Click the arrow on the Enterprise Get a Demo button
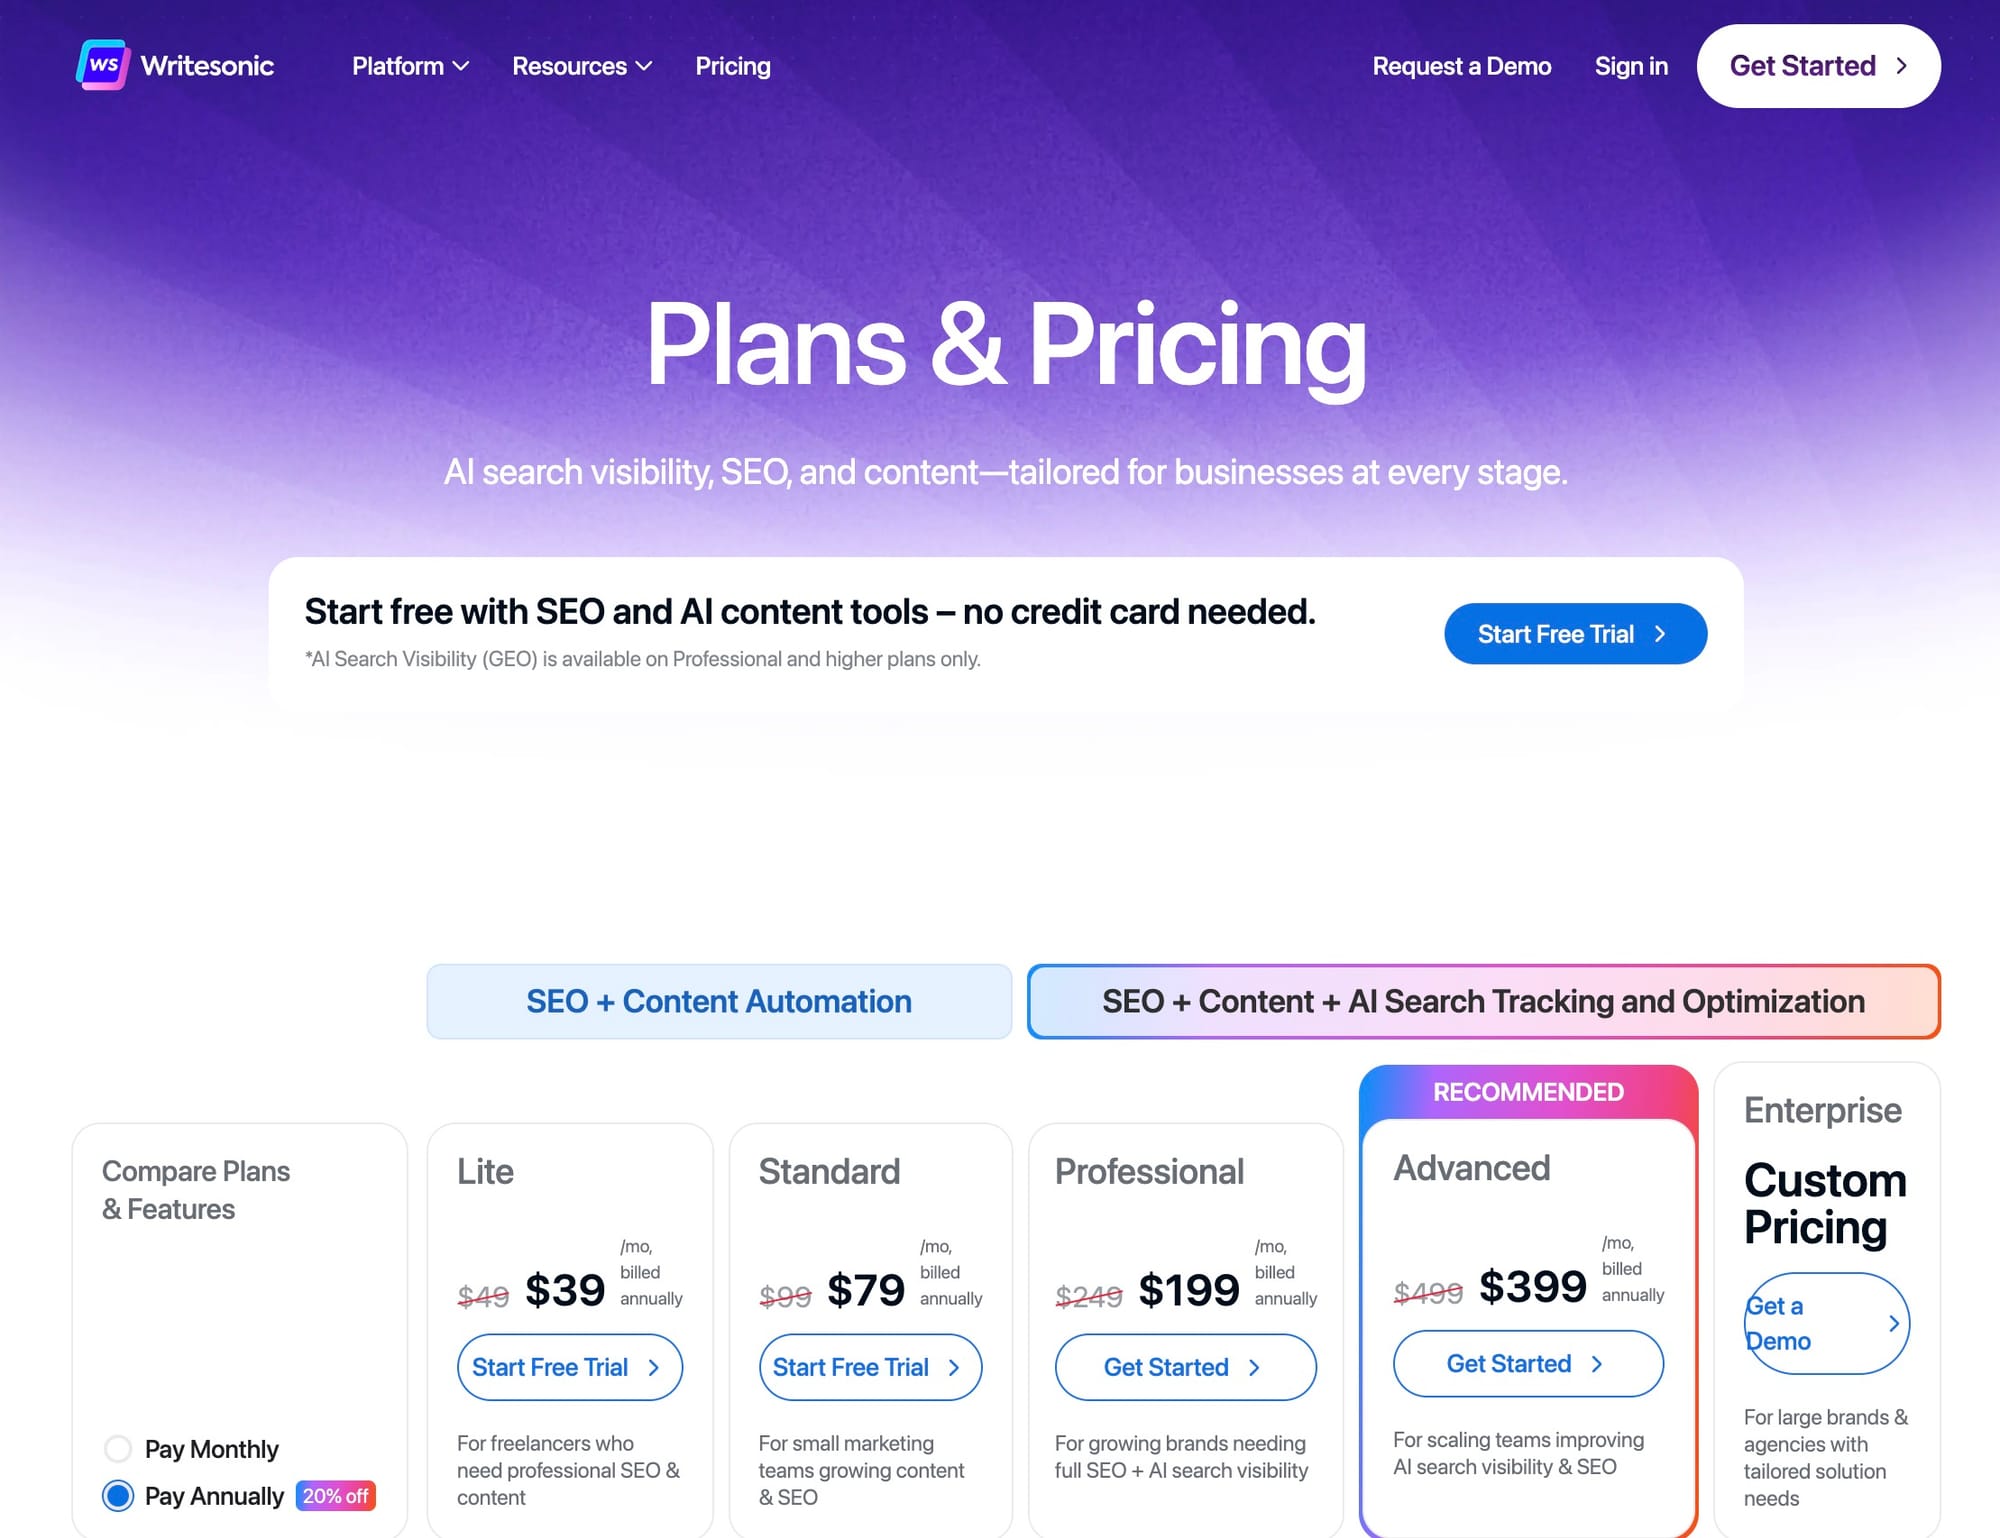 point(1893,1322)
